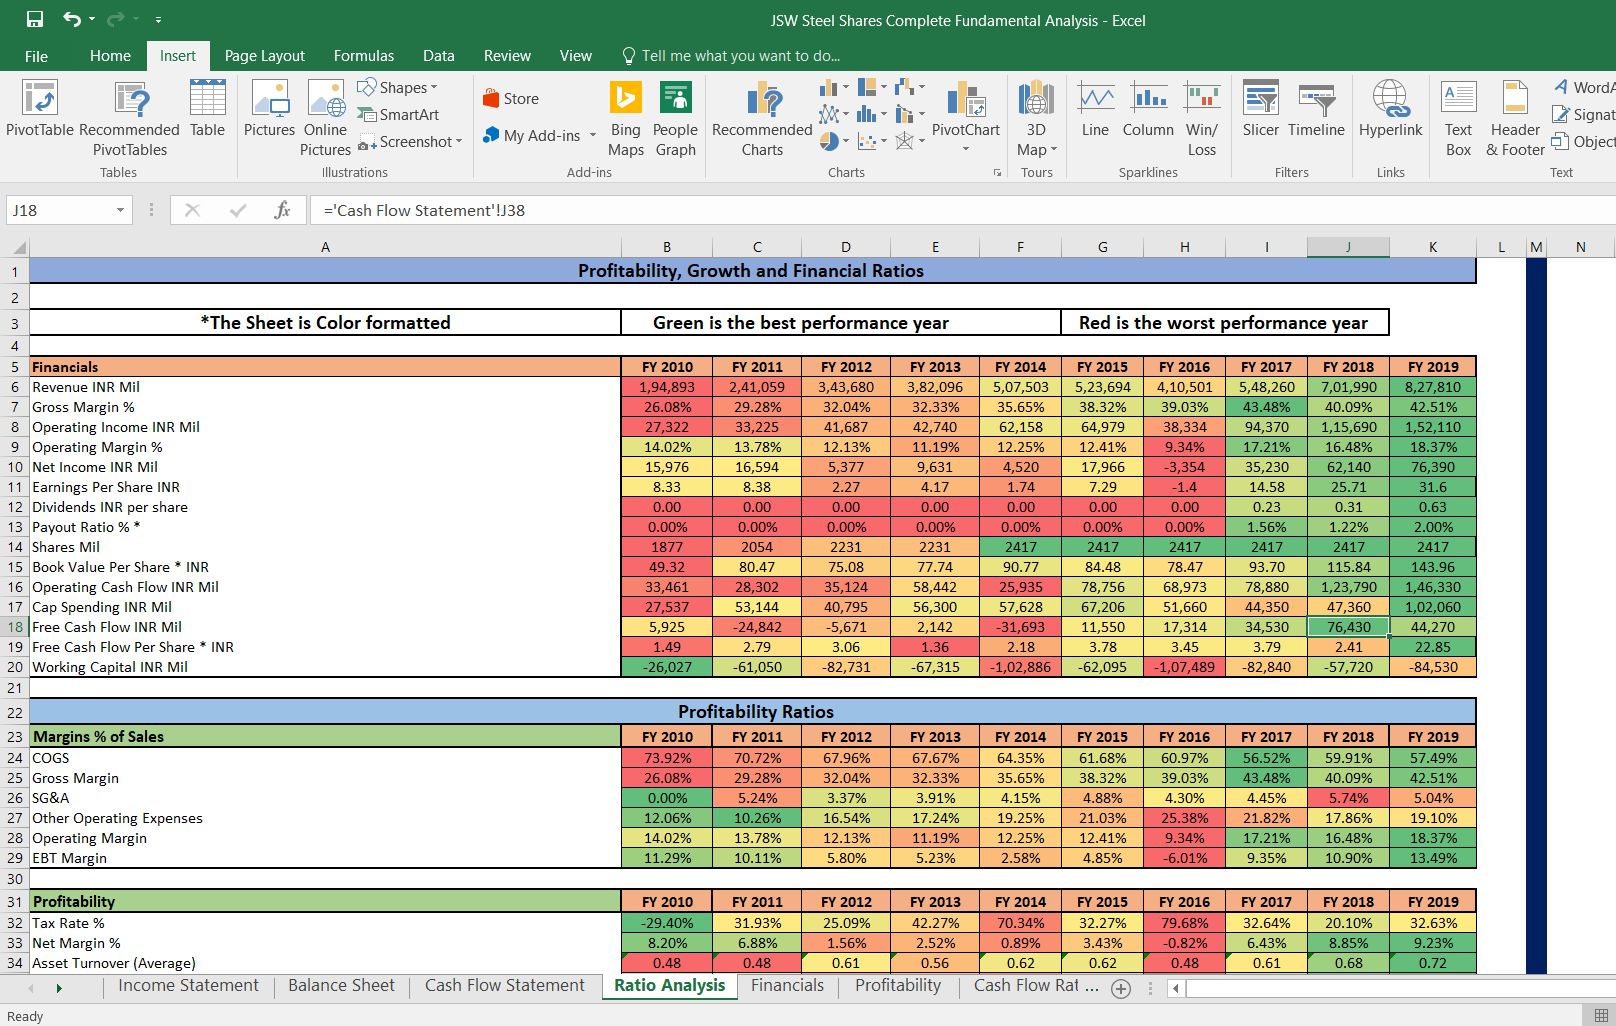
Task: Switch to the Home ribbon tab
Action: (110, 56)
